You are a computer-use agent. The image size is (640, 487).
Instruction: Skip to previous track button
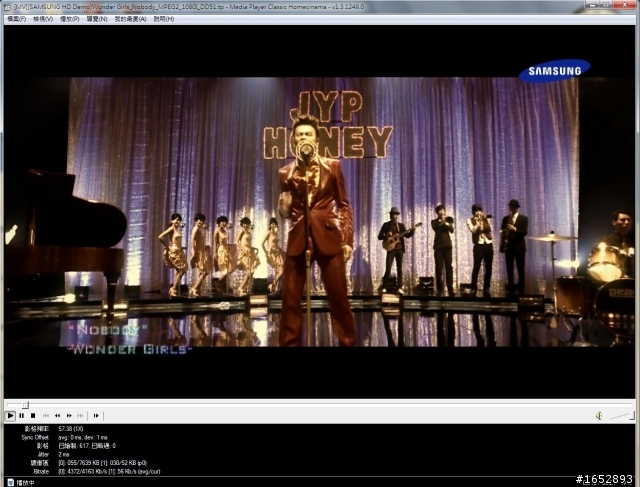(x=46, y=416)
